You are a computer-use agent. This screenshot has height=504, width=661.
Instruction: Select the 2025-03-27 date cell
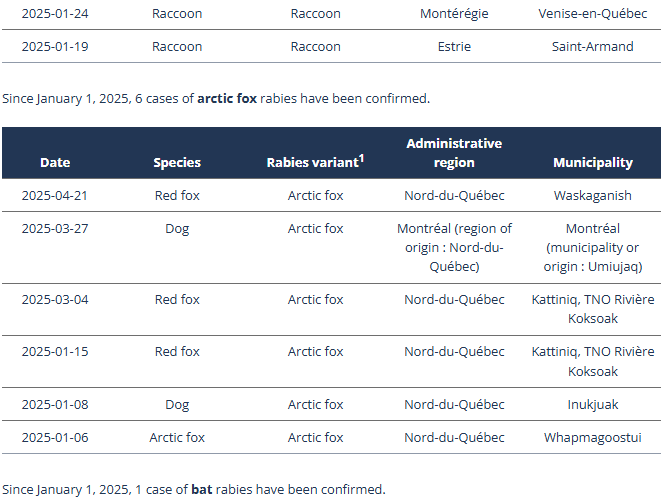[x=55, y=228]
